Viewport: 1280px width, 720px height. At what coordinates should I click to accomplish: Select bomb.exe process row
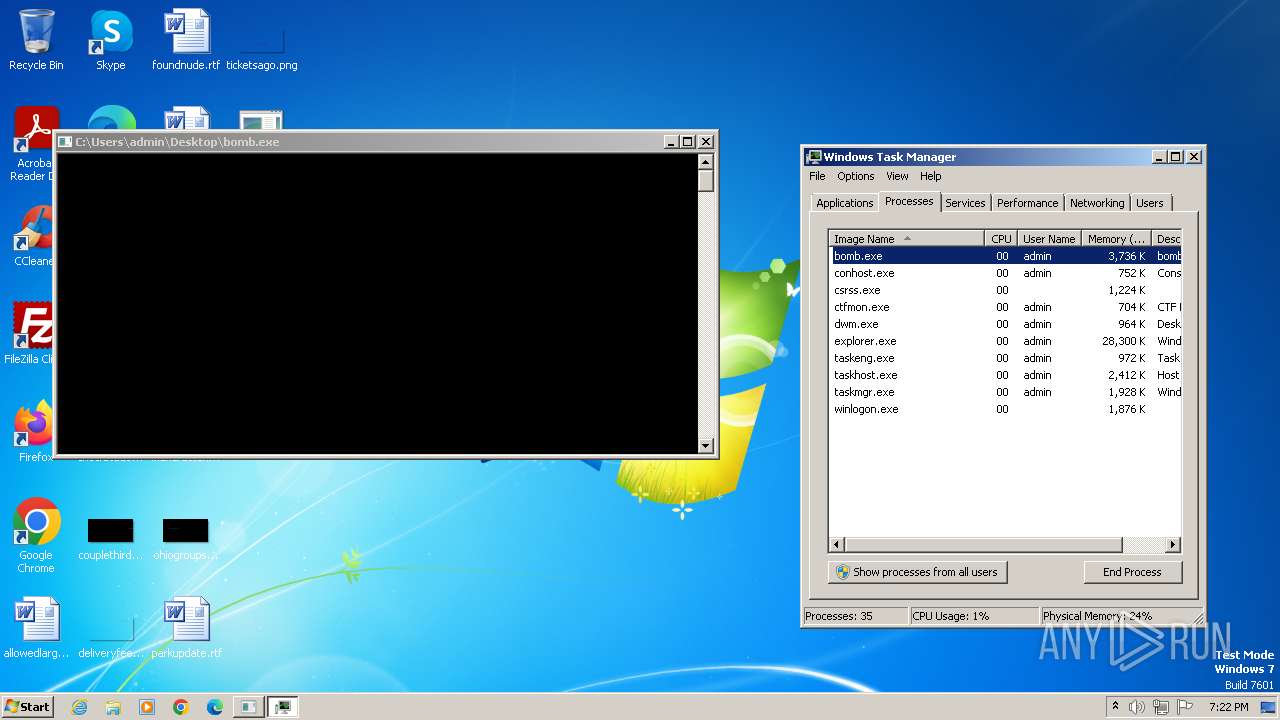1005,256
